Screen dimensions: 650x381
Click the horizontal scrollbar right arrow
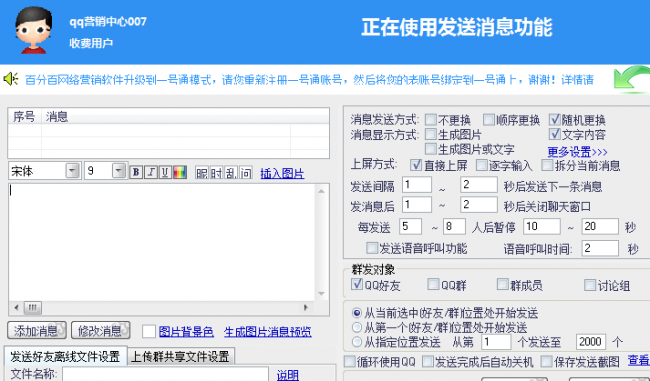point(306,308)
